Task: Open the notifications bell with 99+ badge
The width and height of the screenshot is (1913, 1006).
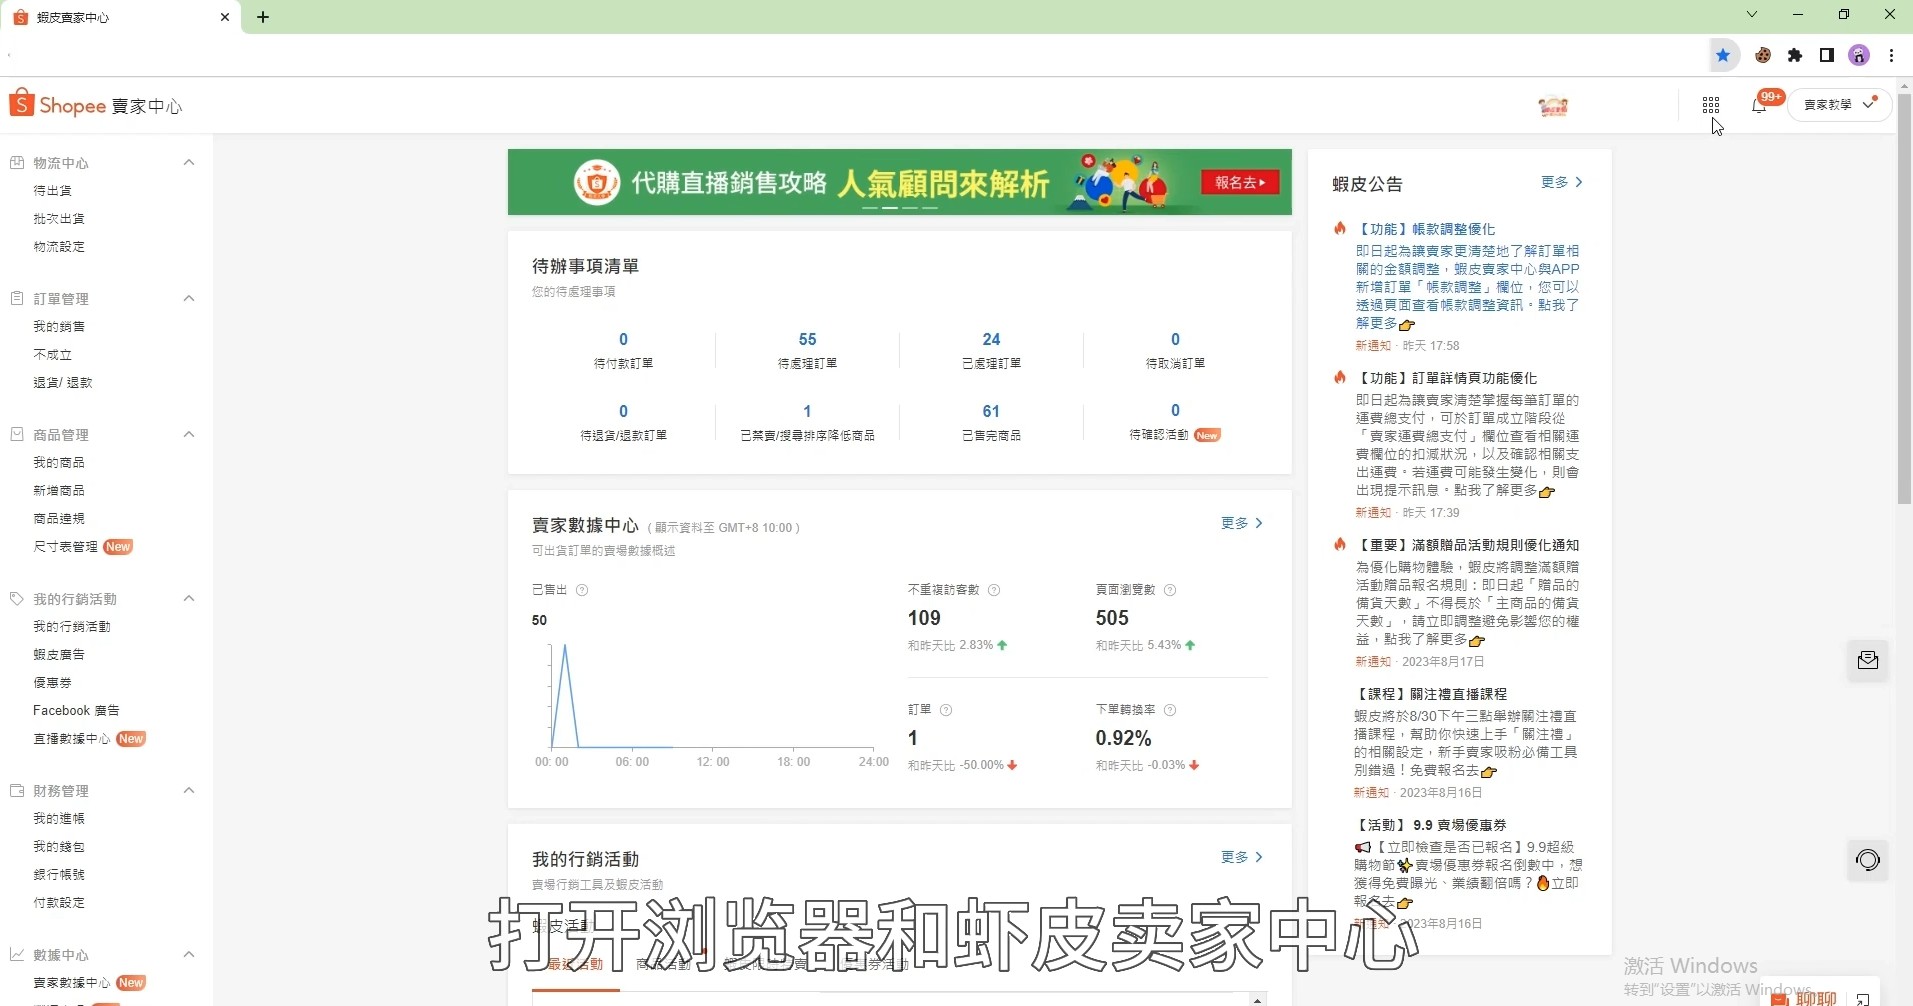Action: pyautogui.click(x=1759, y=105)
